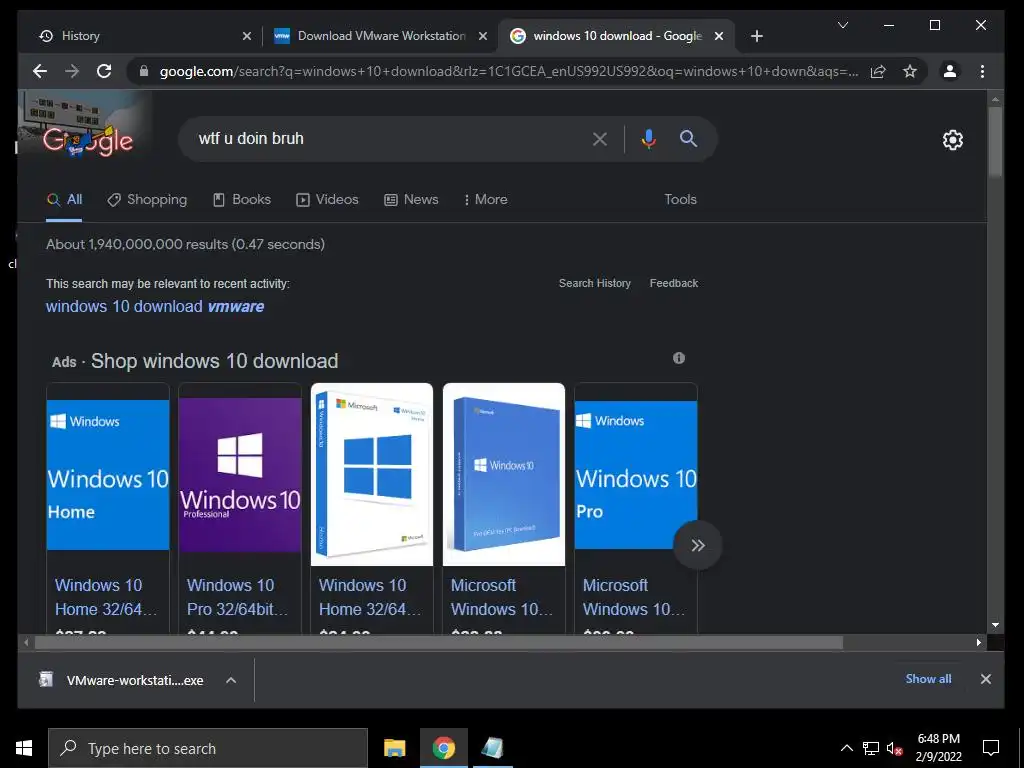Open Windows Start menu
The image size is (1024, 768).
coord(24,748)
